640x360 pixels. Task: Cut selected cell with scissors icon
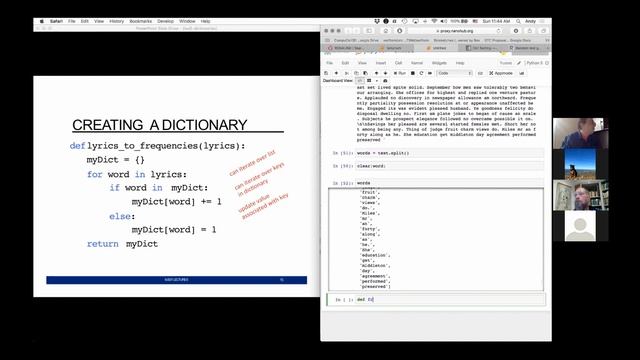tap(347, 73)
